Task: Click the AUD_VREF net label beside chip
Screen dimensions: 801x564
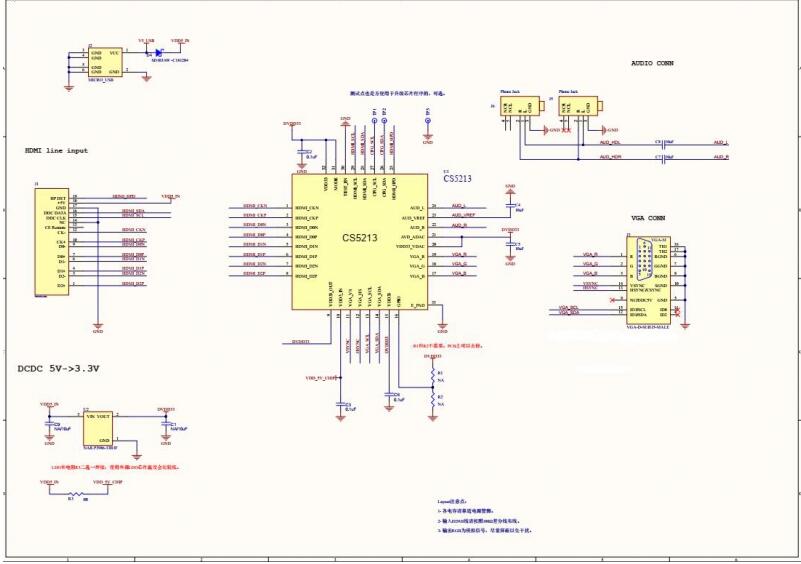Action: [463, 215]
